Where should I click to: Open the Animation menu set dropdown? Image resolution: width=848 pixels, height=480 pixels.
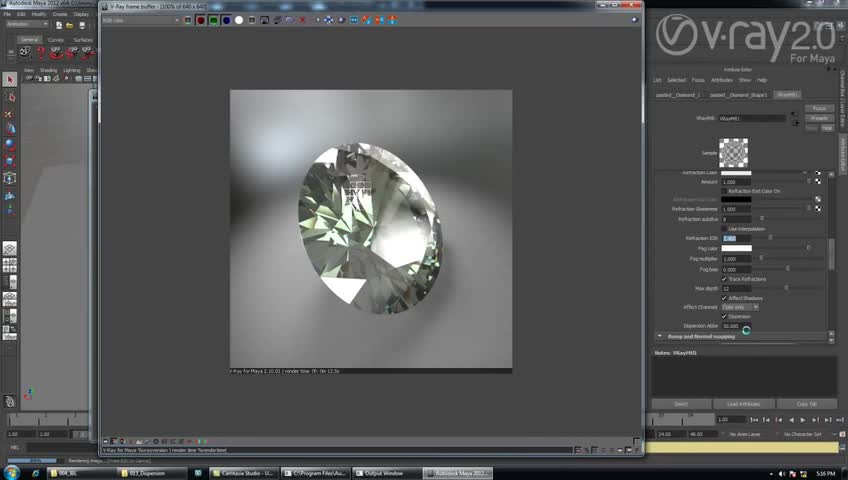point(27,24)
